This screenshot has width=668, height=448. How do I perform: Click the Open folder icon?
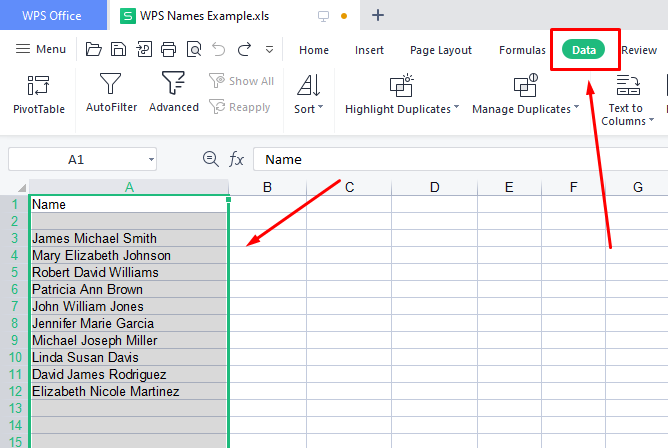[94, 49]
